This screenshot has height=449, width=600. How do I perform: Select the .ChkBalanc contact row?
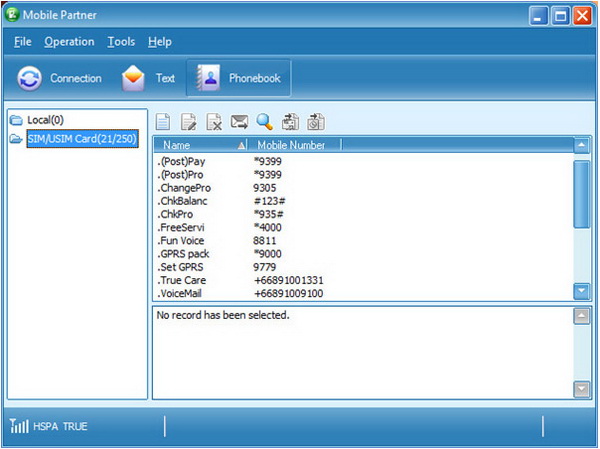(364, 201)
